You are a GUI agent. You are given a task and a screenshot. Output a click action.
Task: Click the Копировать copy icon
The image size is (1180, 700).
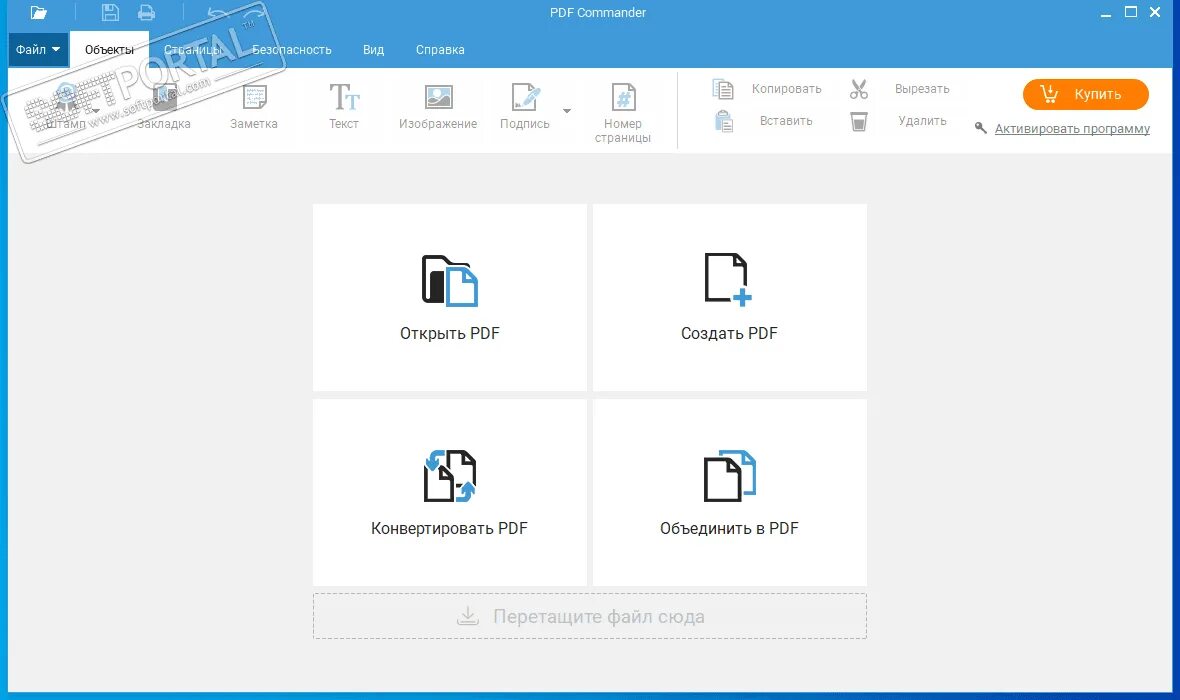[722, 89]
